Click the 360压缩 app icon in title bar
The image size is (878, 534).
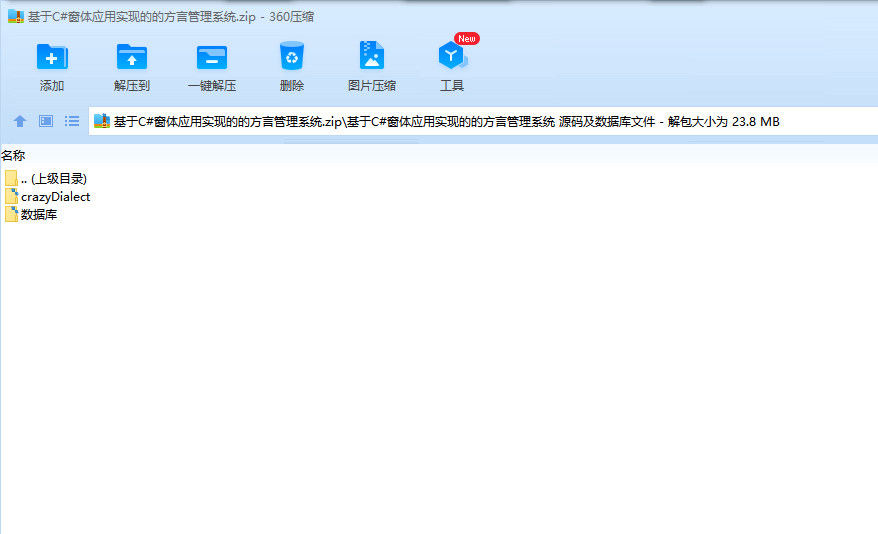click(16, 17)
